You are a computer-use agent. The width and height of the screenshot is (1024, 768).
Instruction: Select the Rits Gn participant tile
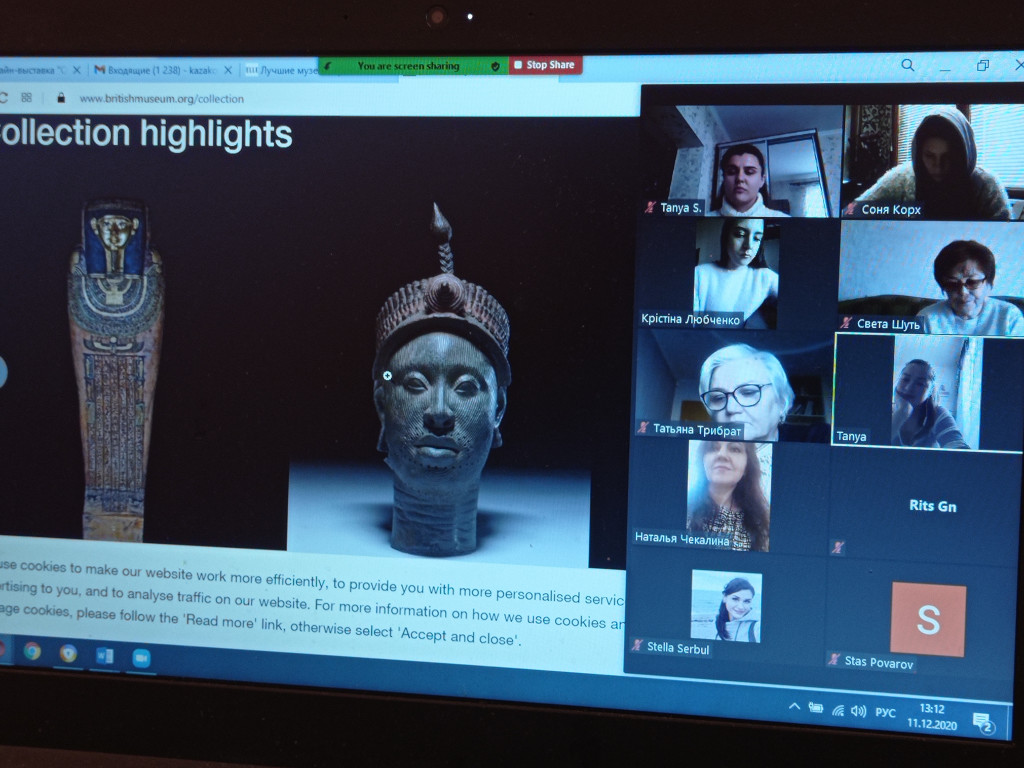pyautogui.click(x=926, y=507)
